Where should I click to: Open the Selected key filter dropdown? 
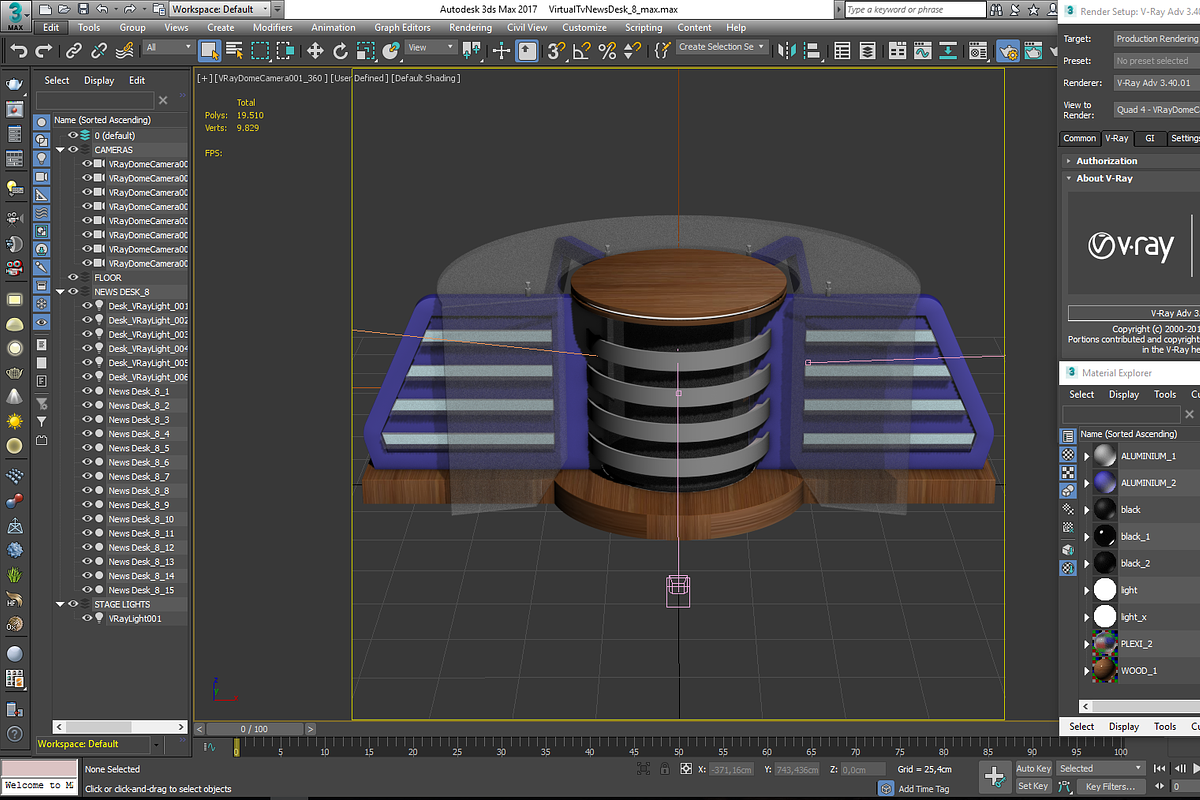1100,768
